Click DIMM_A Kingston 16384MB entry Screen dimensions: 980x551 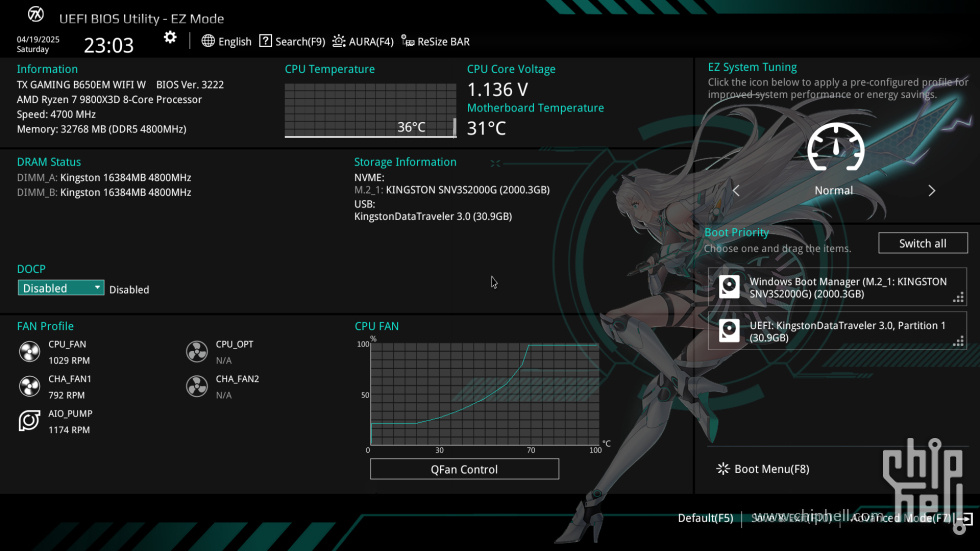[104, 177]
